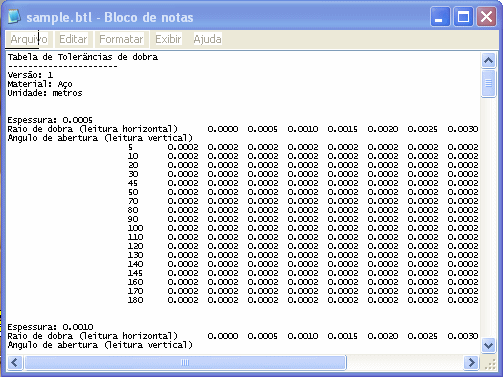Click the window resize grip corner
The height and width of the screenshot is (377, 503).
(x=489, y=363)
